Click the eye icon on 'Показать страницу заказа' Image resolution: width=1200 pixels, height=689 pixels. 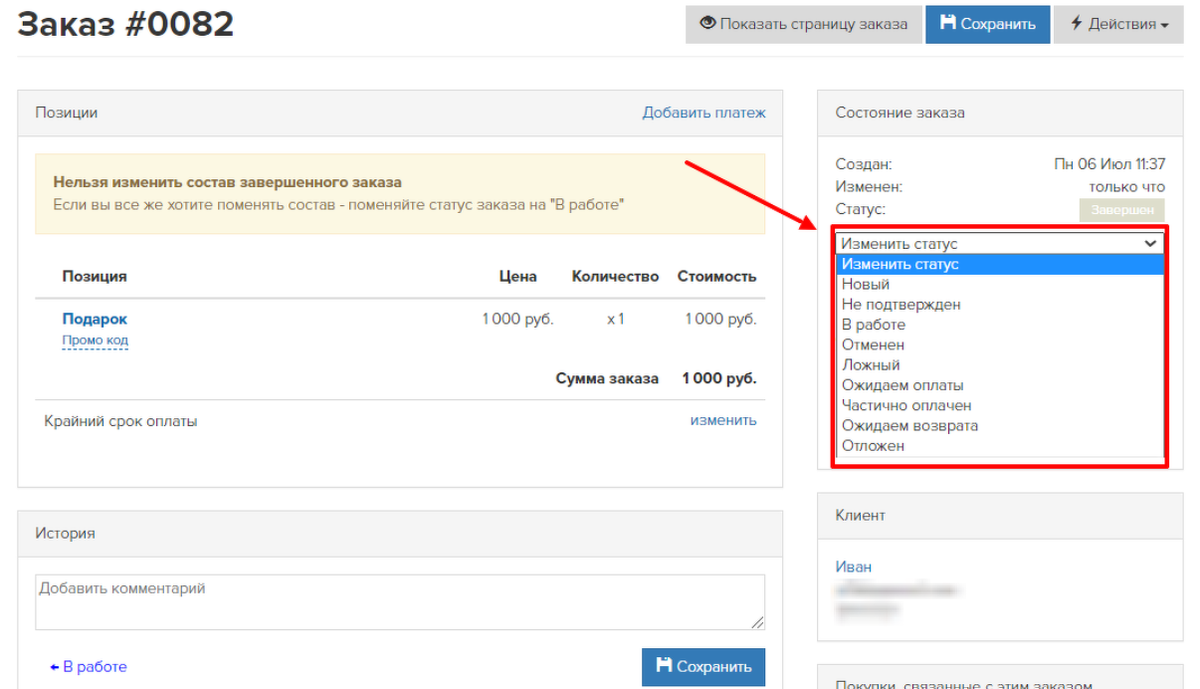coord(707,24)
